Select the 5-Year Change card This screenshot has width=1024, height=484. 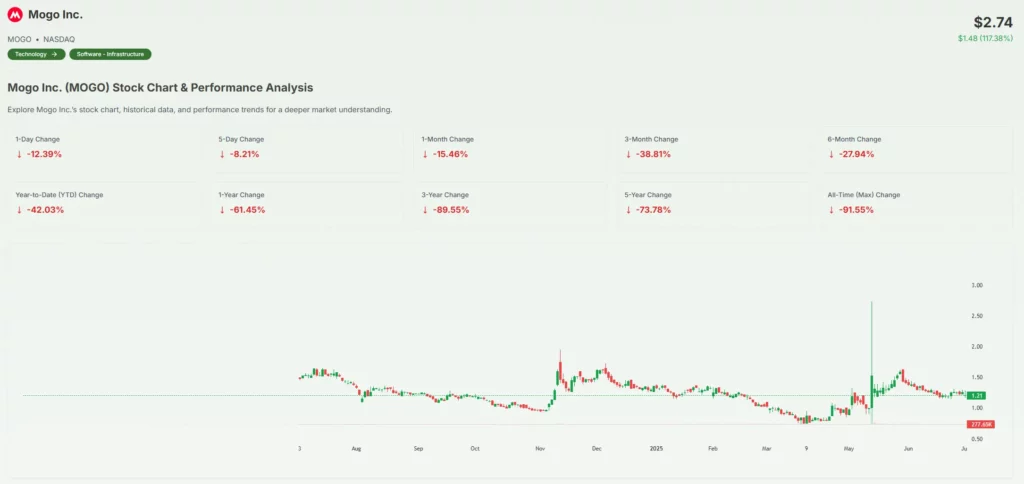click(x=714, y=203)
